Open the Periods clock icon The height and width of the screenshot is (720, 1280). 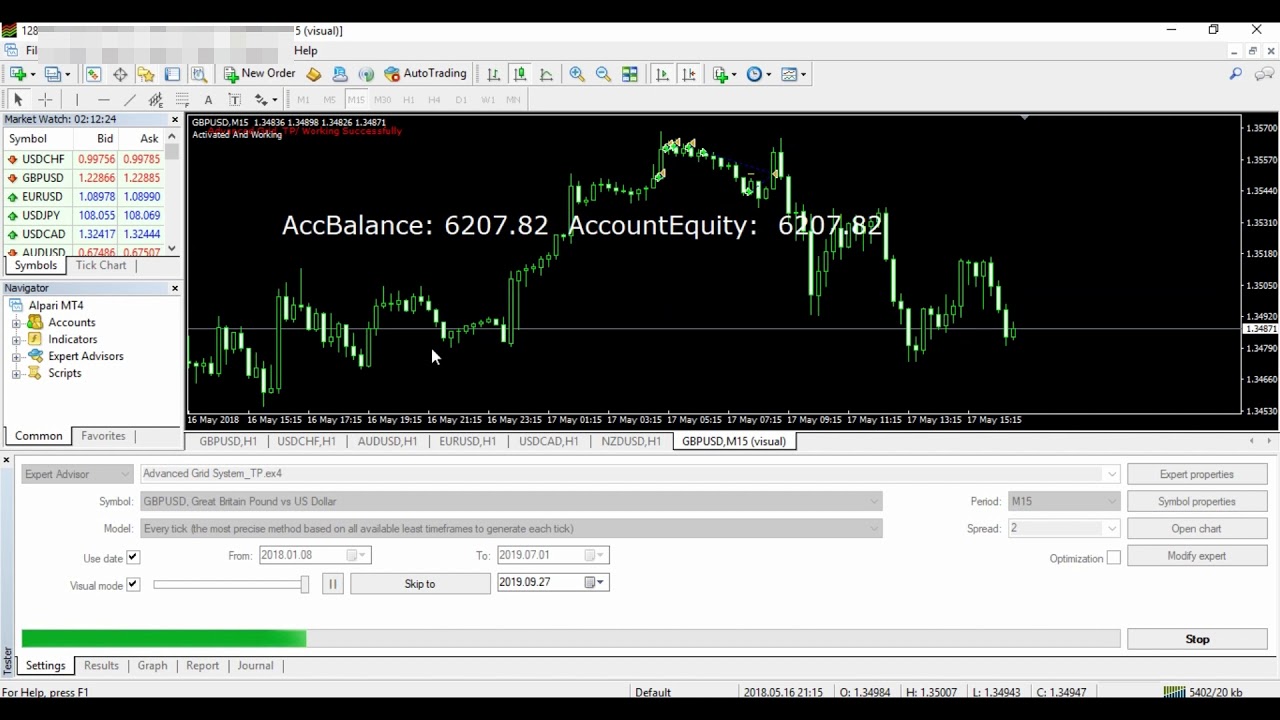point(755,74)
